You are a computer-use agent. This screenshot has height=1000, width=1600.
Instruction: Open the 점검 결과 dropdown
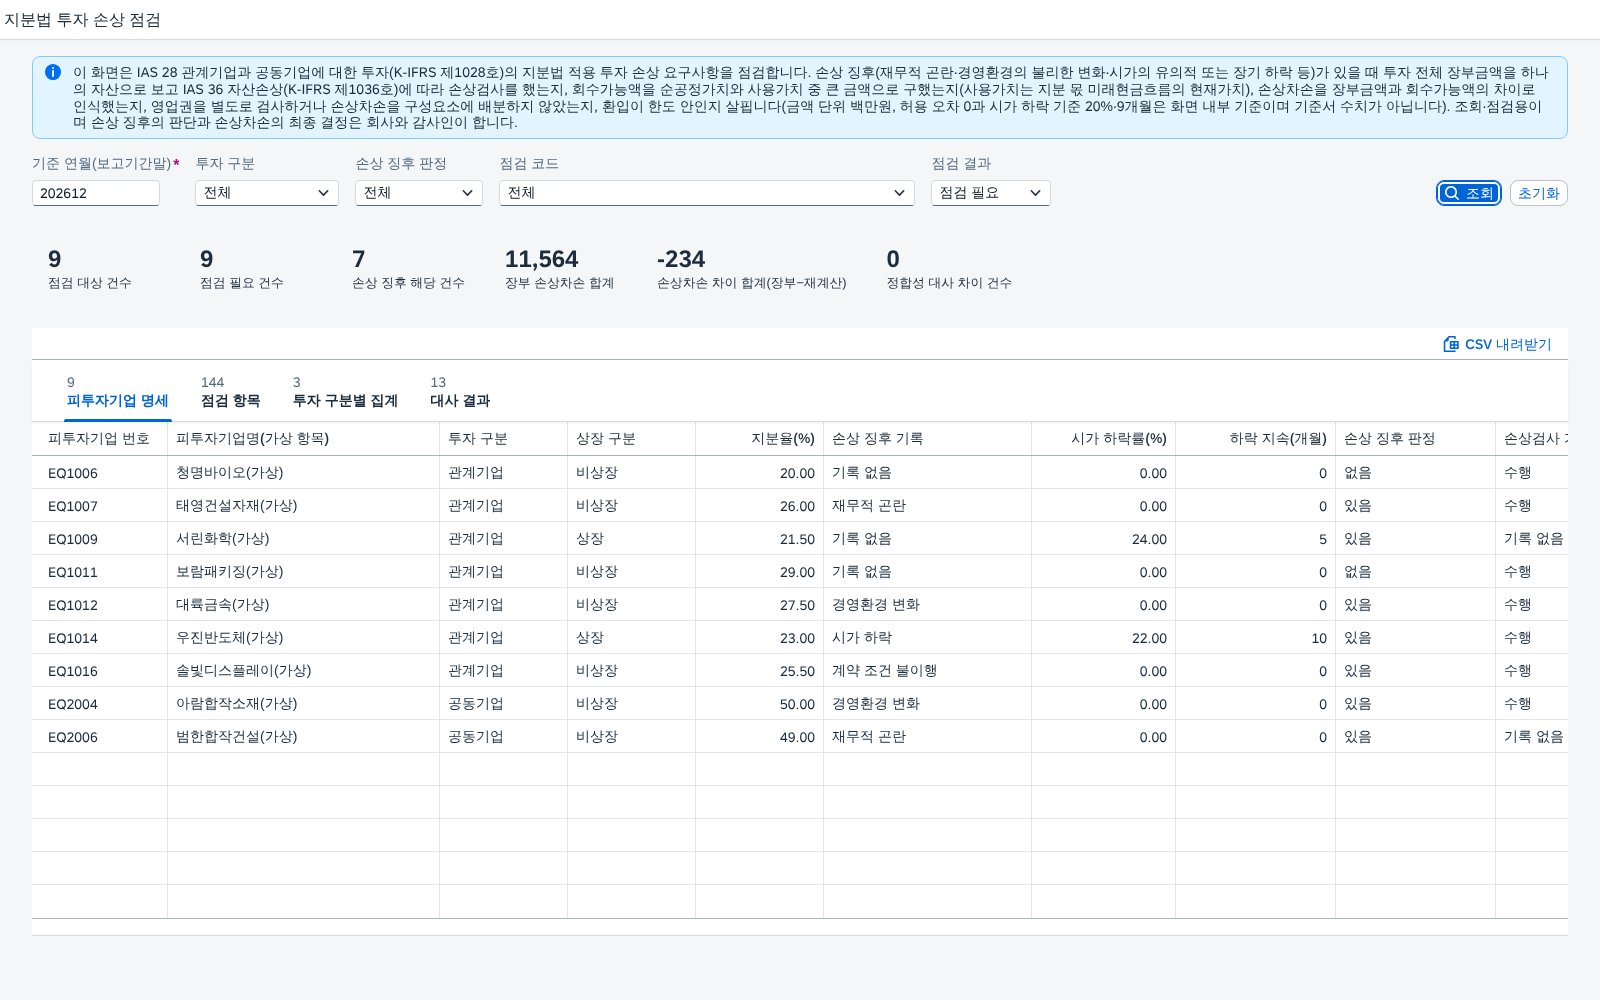pos(991,193)
